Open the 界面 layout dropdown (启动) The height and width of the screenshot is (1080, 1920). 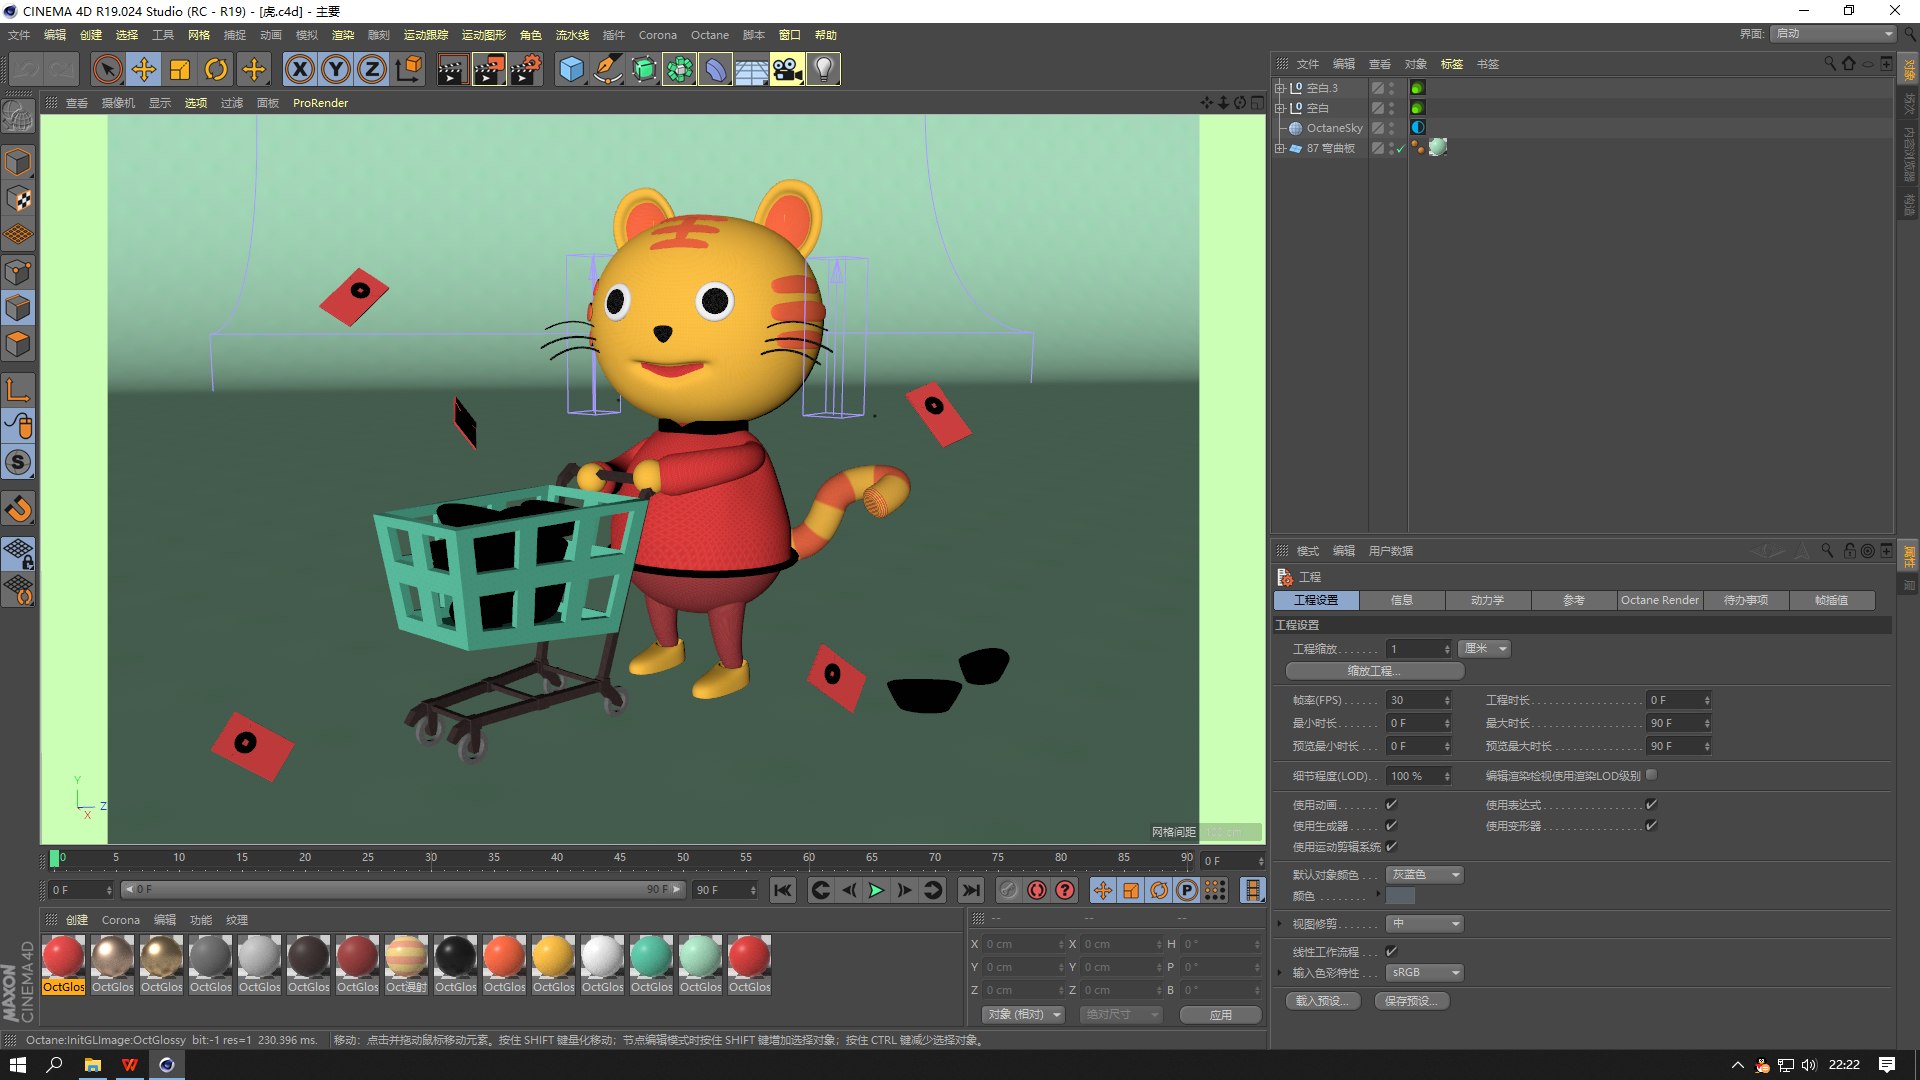pos(1833,34)
